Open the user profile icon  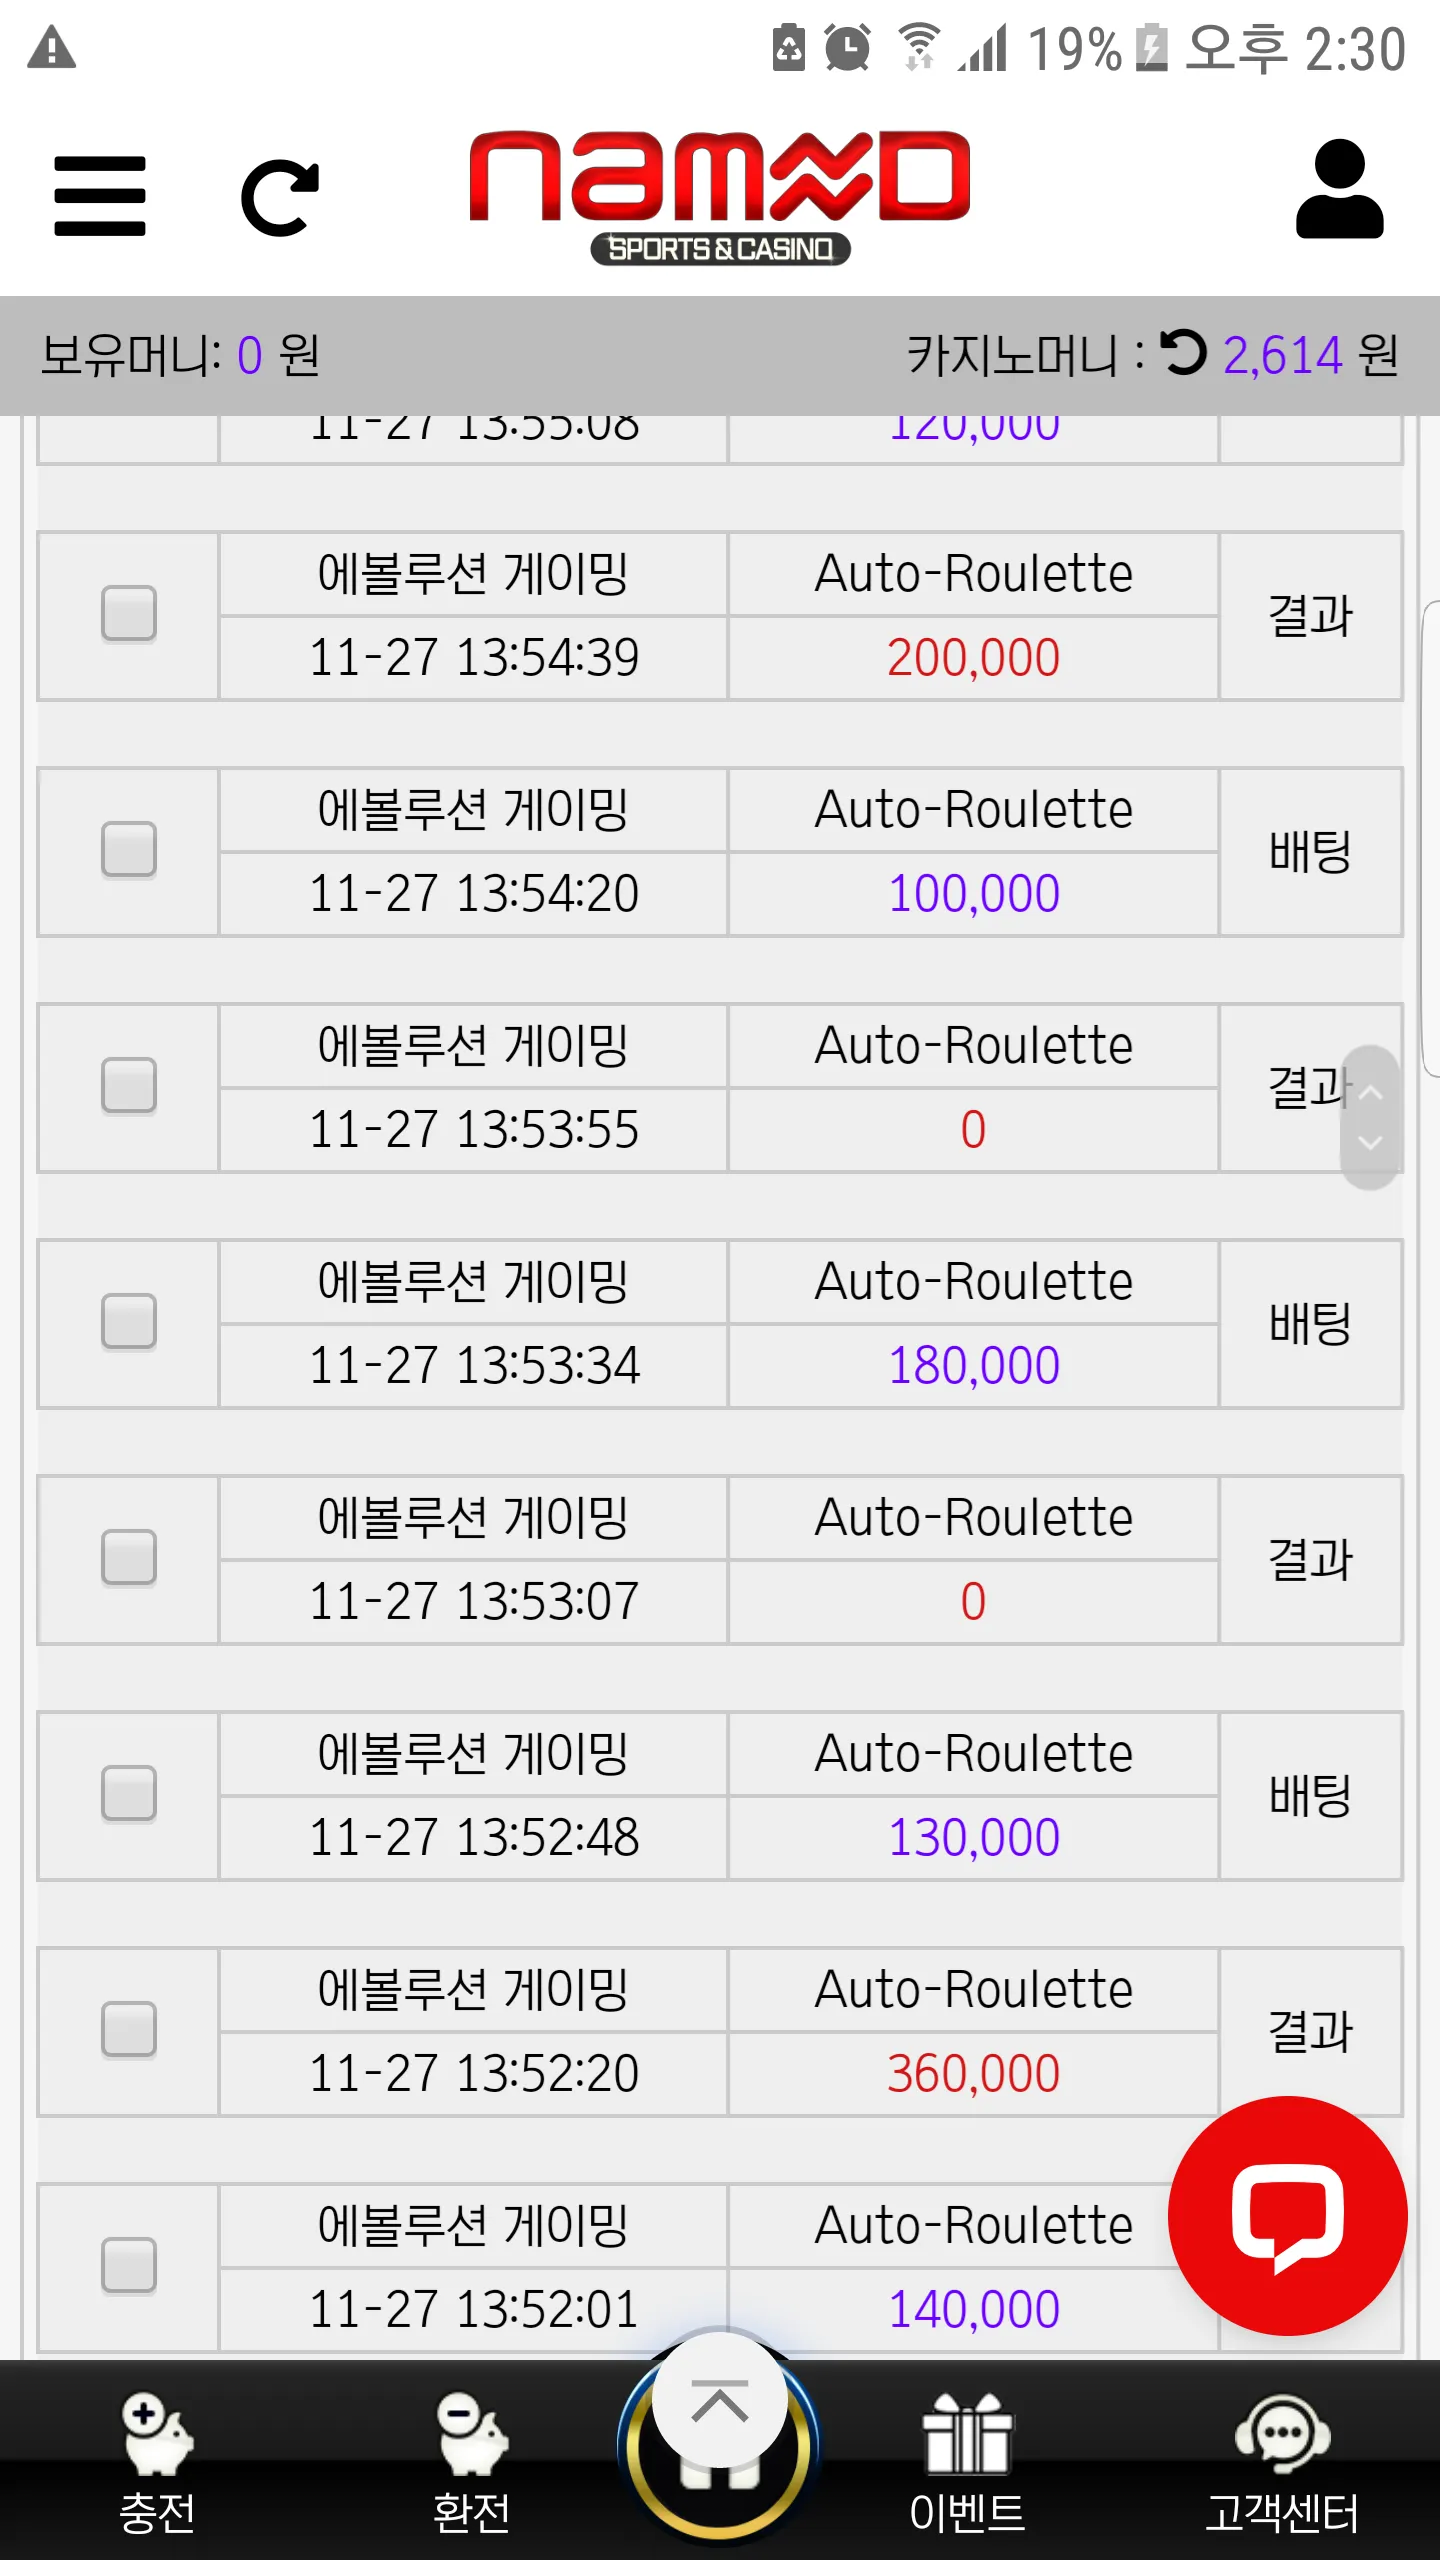tap(1339, 189)
